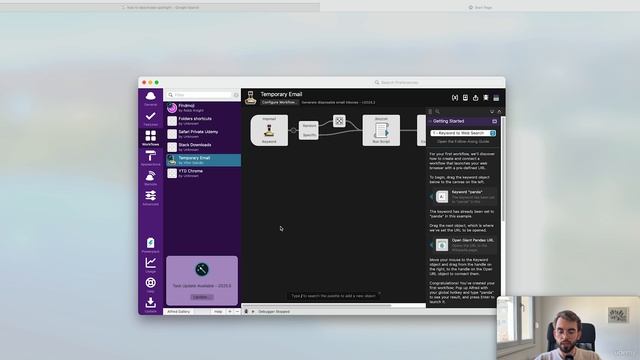
Task: Click the debugger bug icon in status bar
Action: (x=246, y=311)
